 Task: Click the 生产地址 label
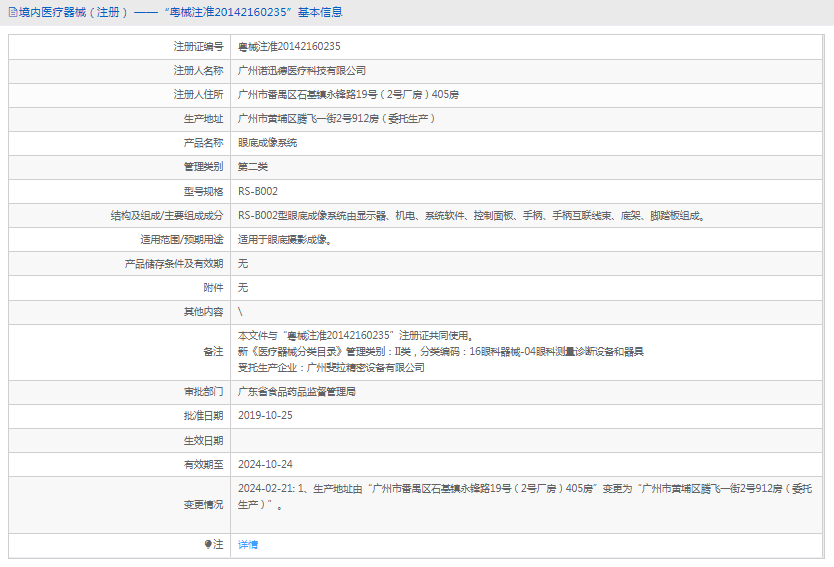204,119
